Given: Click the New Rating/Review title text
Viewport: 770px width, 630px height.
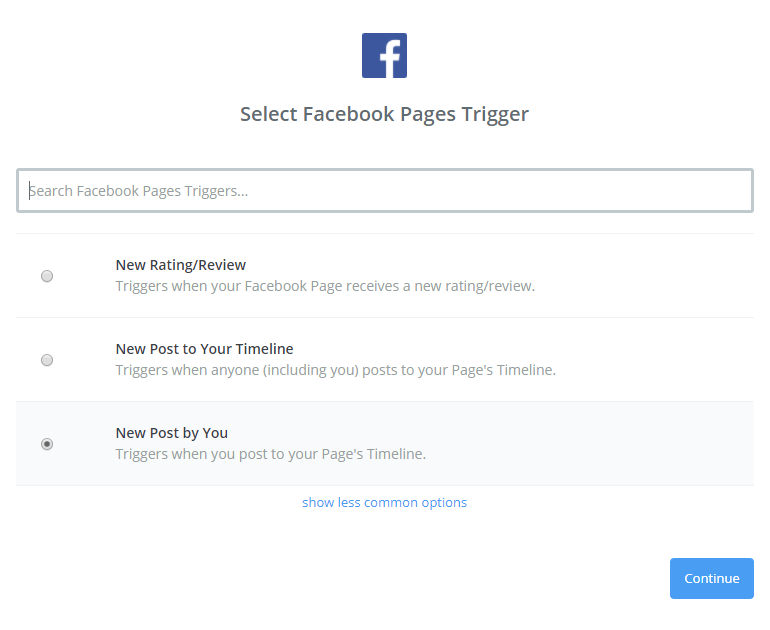Looking at the screenshot, I should tap(181, 265).
